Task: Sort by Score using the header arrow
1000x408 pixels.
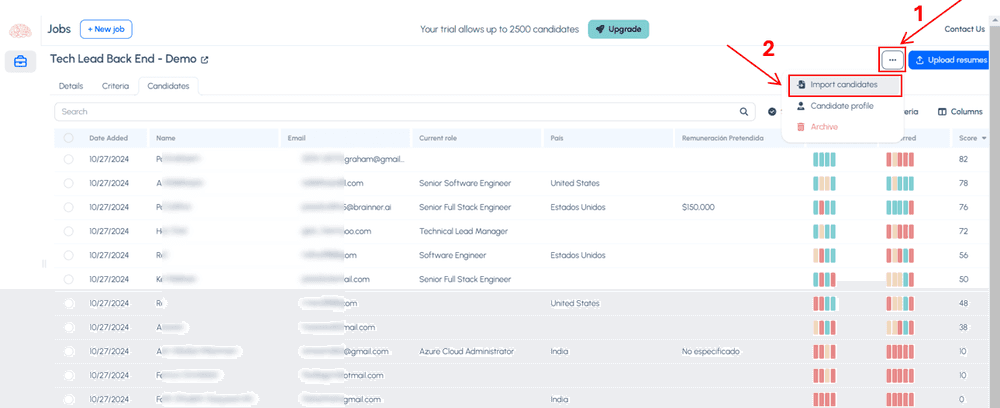Action: click(x=984, y=138)
